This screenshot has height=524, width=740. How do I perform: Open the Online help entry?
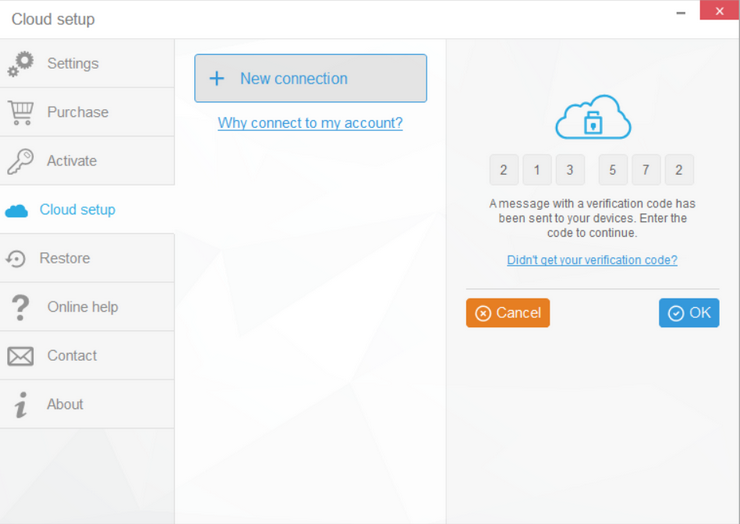87,307
